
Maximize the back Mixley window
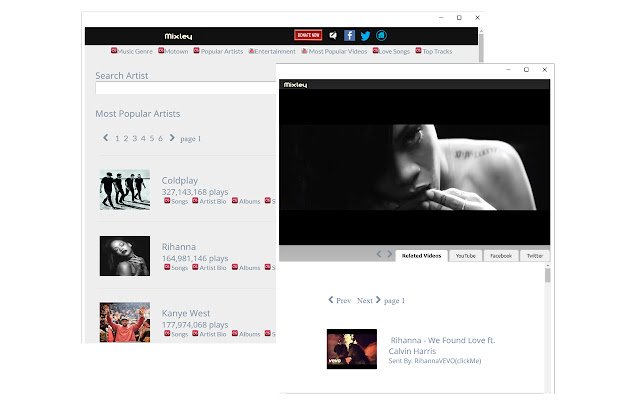459,18
